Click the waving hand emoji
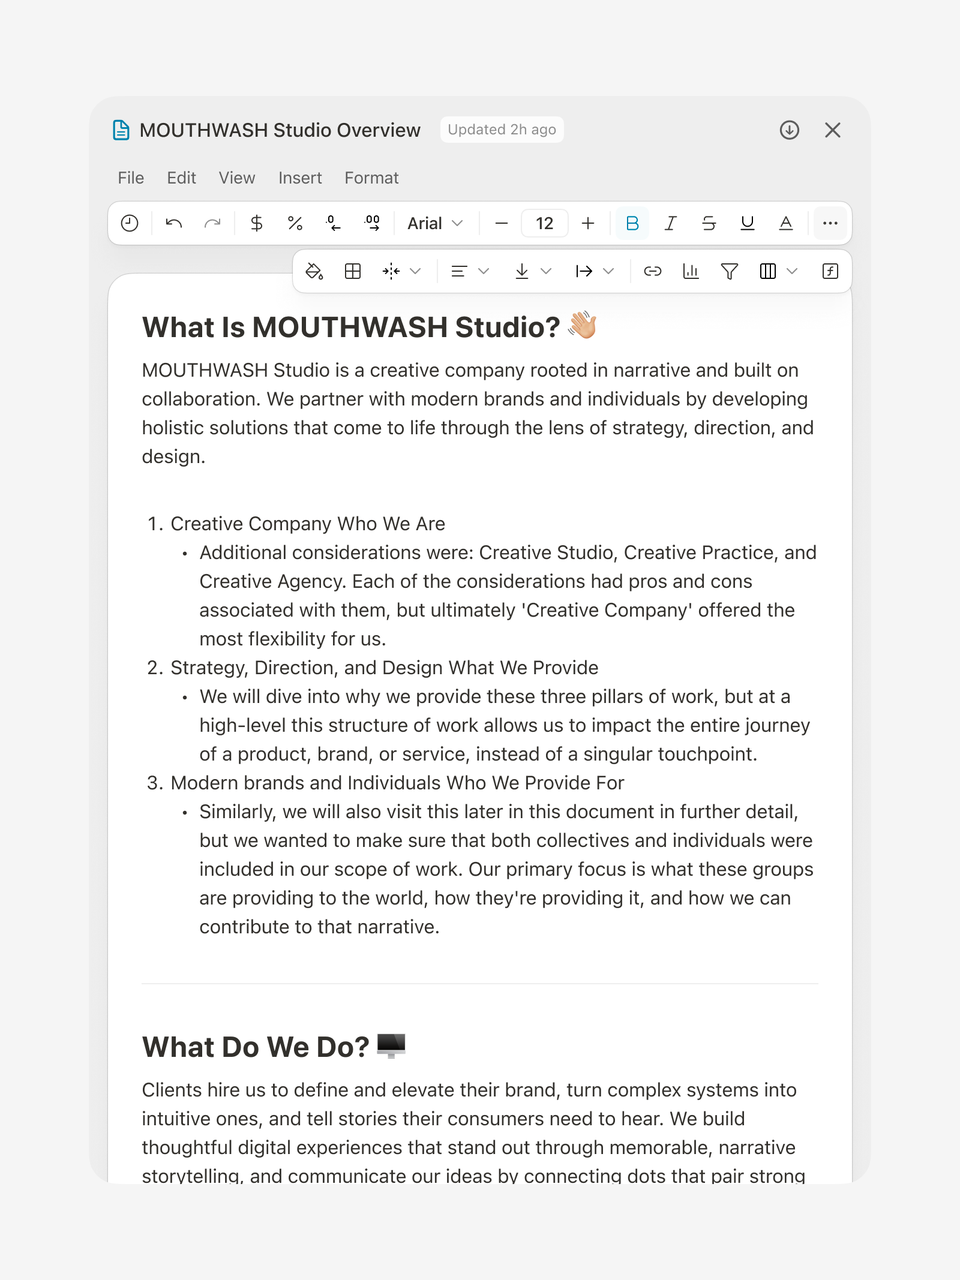The height and width of the screenshot is (1280, 960). 582,326
